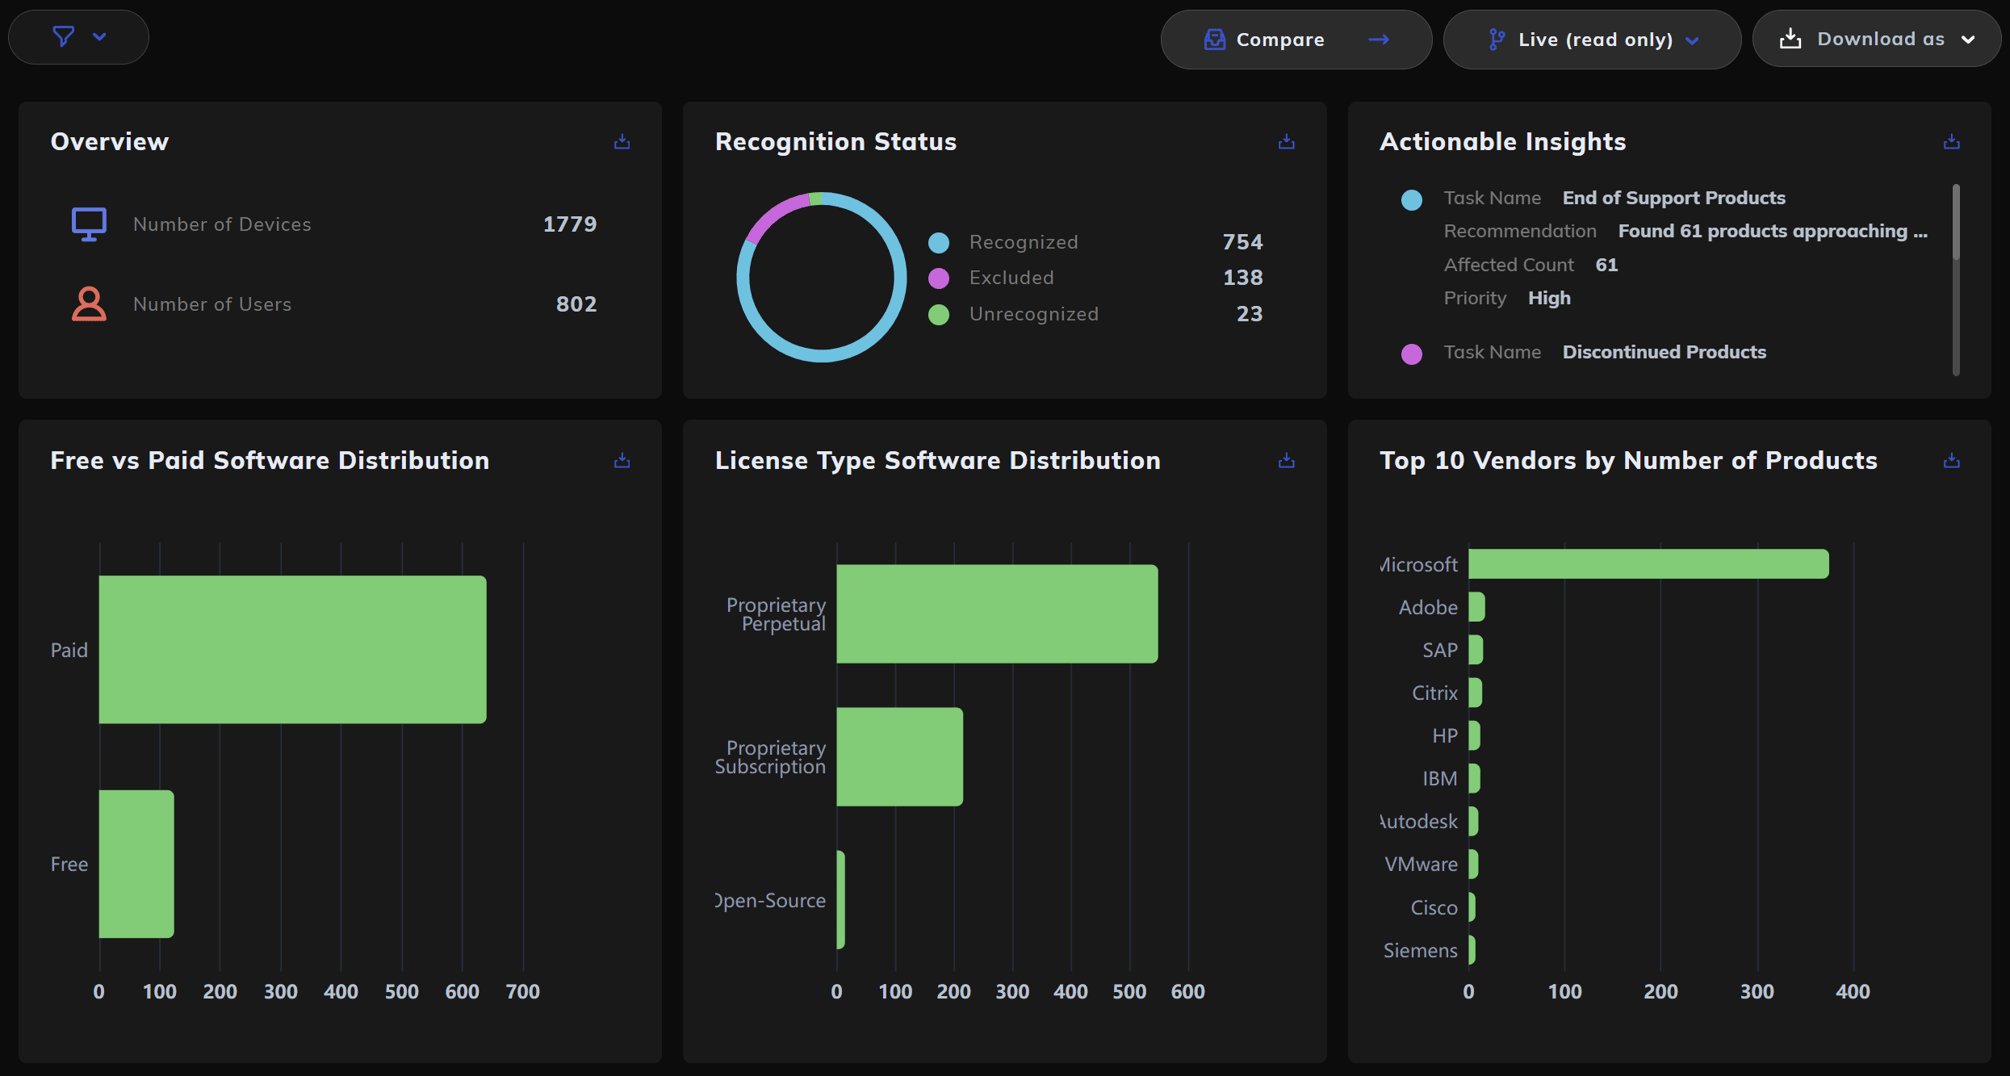Image resolution: width=2010 pixels, height=1076 pixels.
Task: Click the Excluded legend color dot
Action: point(938,278)
